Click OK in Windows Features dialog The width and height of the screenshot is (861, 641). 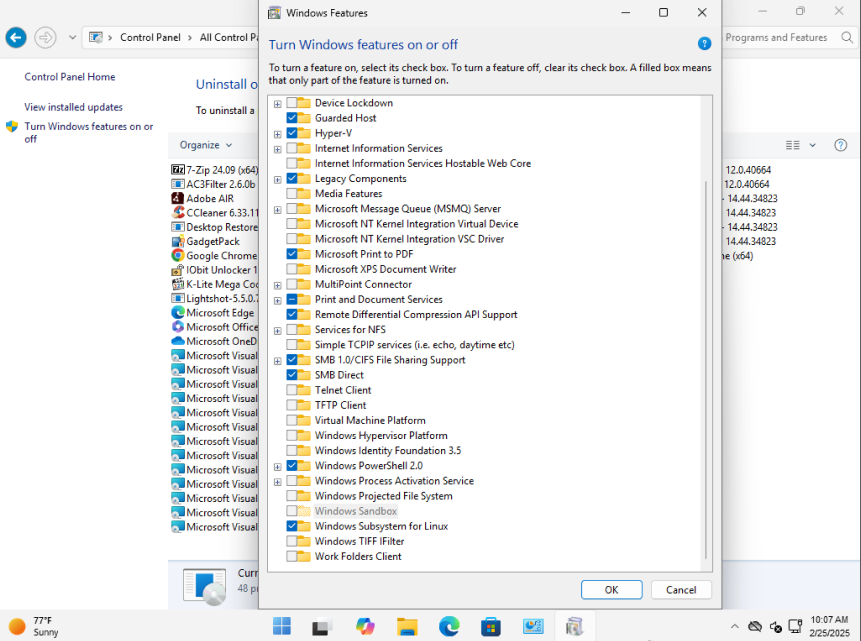click(x=611, y=589)
